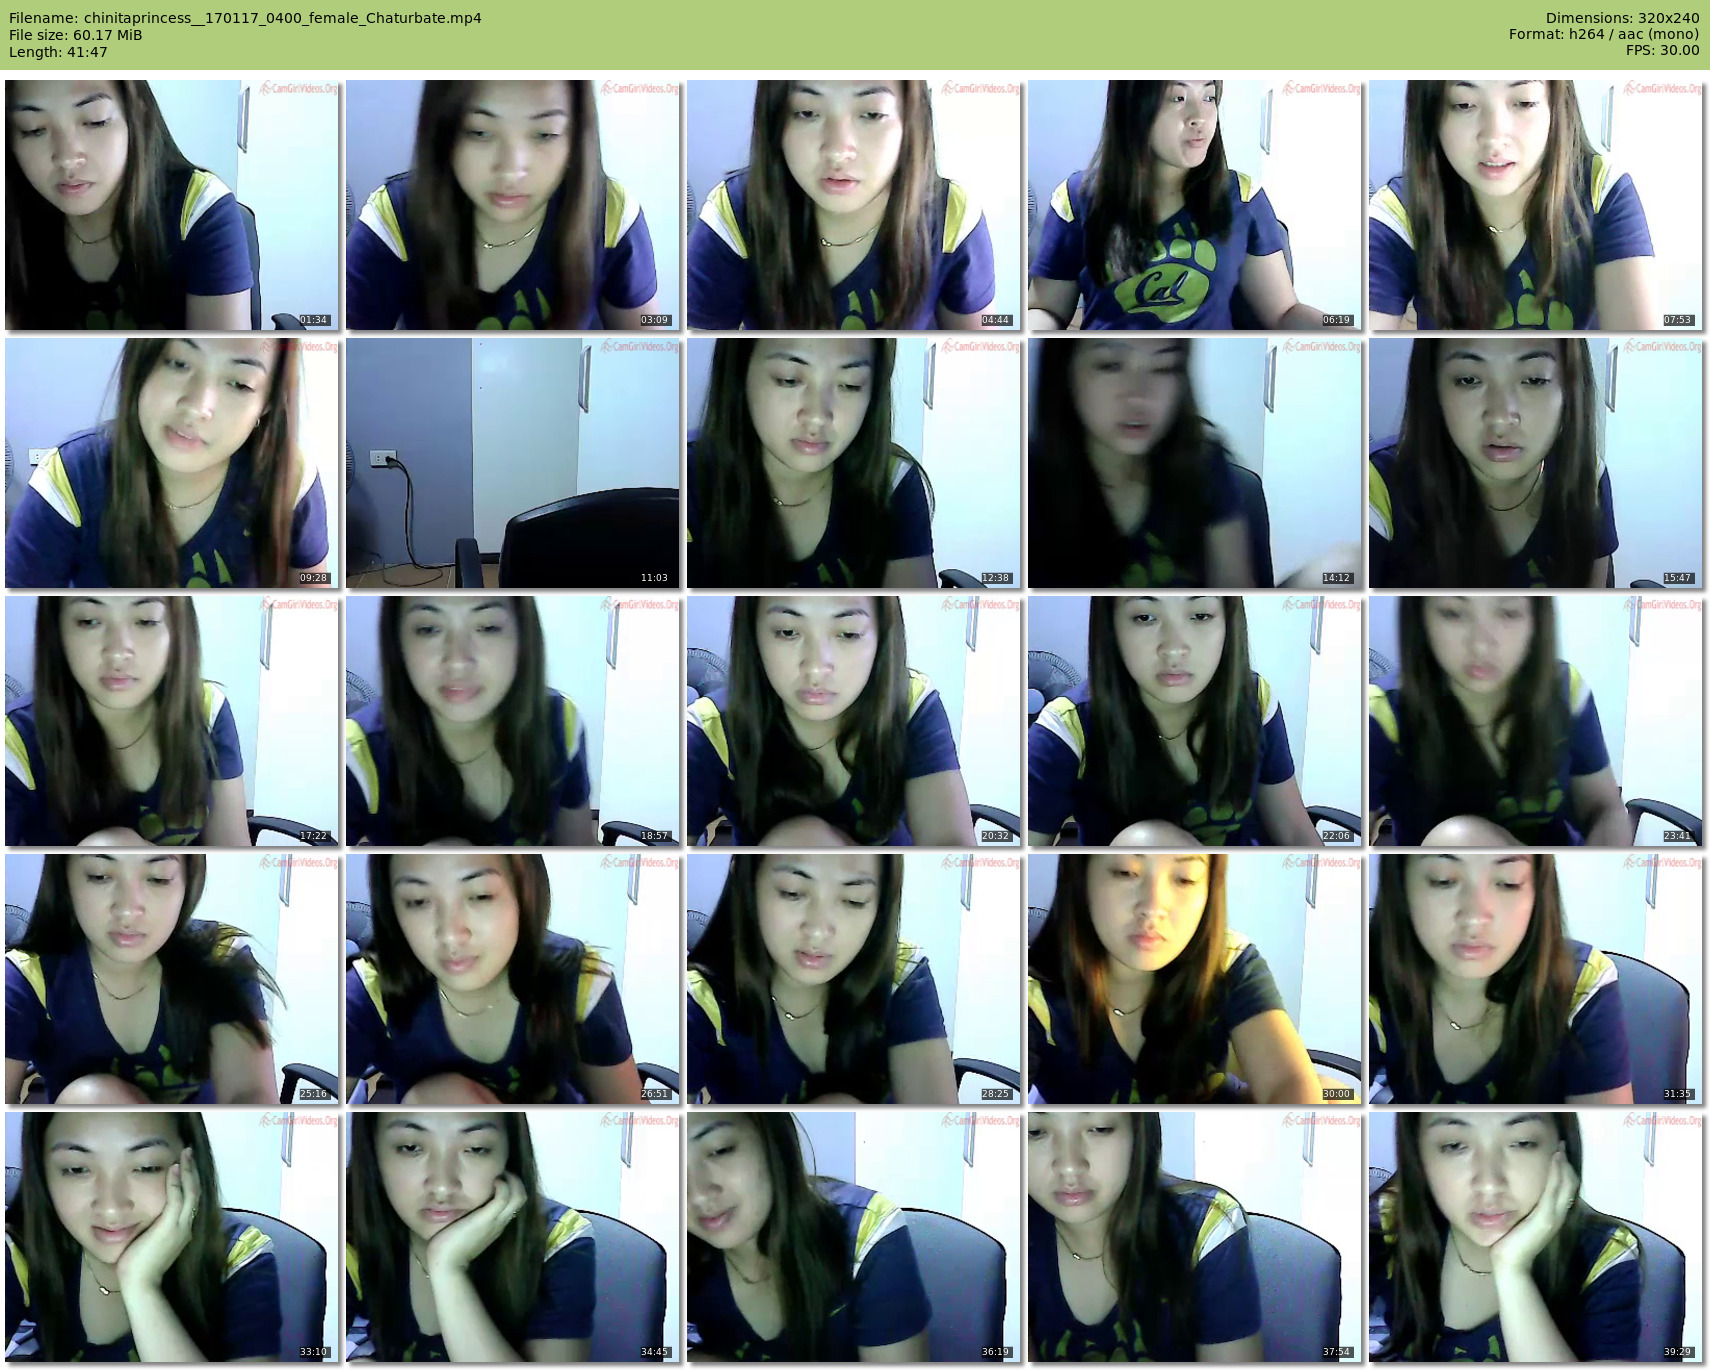
Task: Open the frame marked 04:44
Action: 854,205
